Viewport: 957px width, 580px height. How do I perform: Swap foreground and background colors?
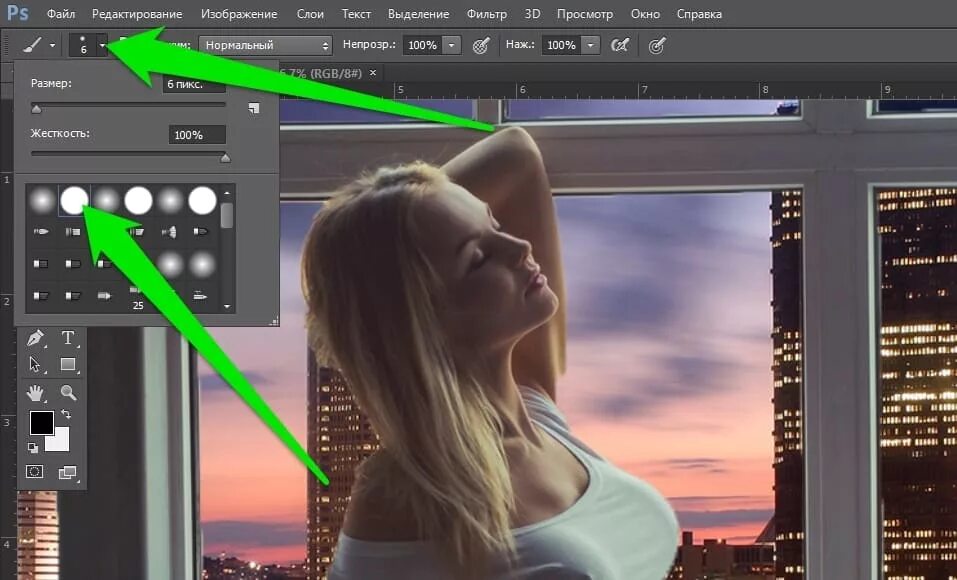click(x=65, y=415)
